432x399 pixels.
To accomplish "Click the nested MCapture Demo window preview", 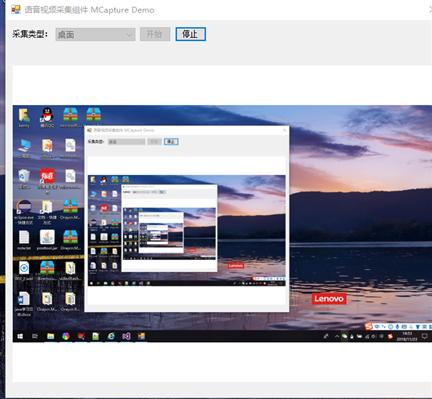I will pos(187,219).
